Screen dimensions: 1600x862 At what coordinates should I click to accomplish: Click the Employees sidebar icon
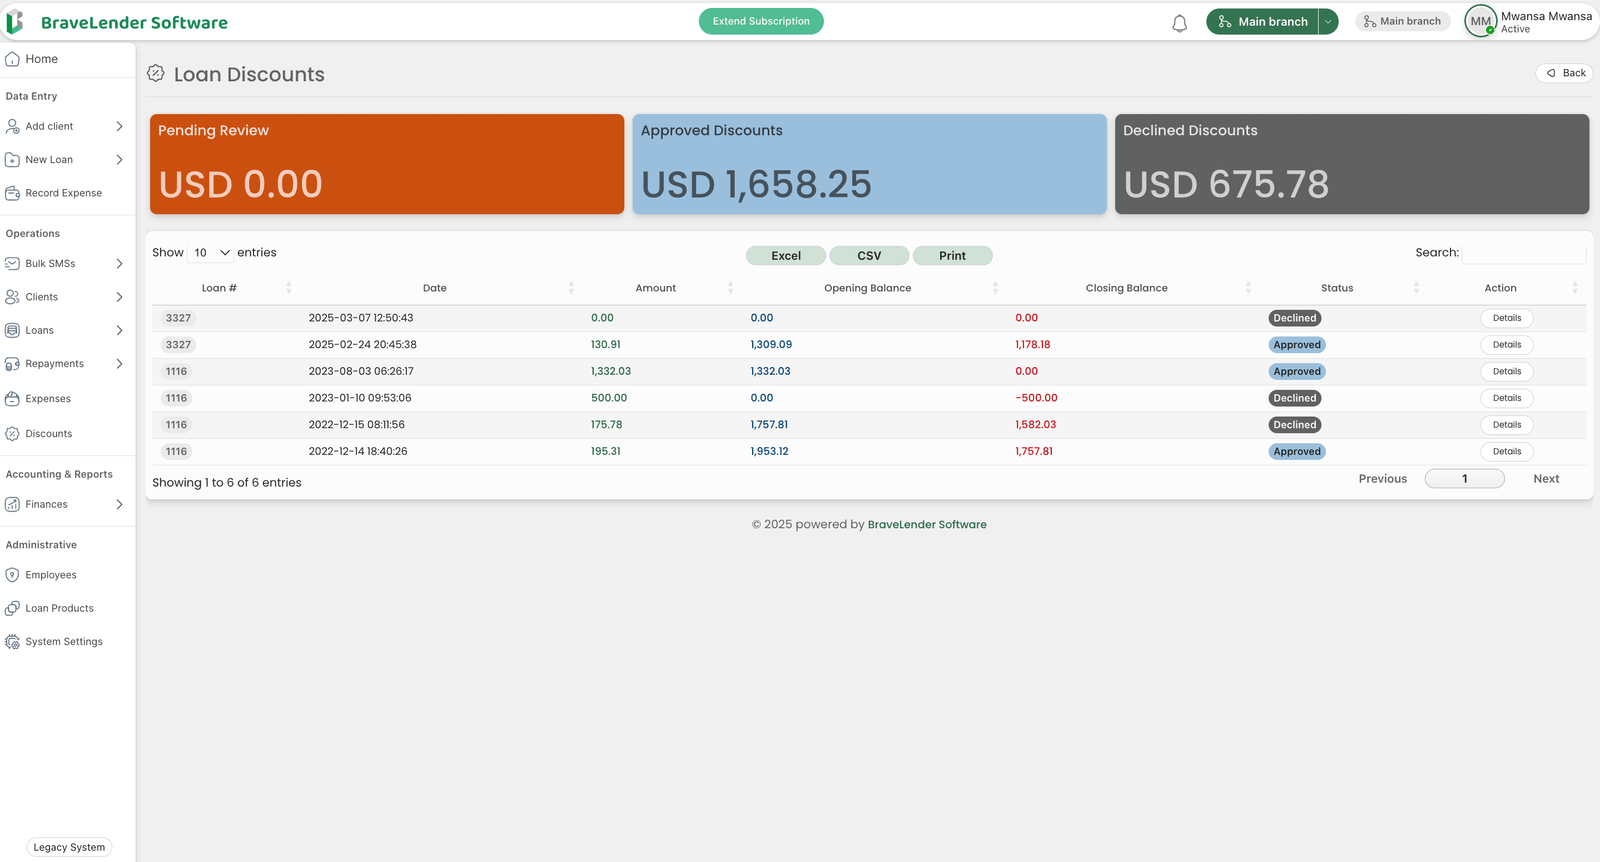coord(12,575)
